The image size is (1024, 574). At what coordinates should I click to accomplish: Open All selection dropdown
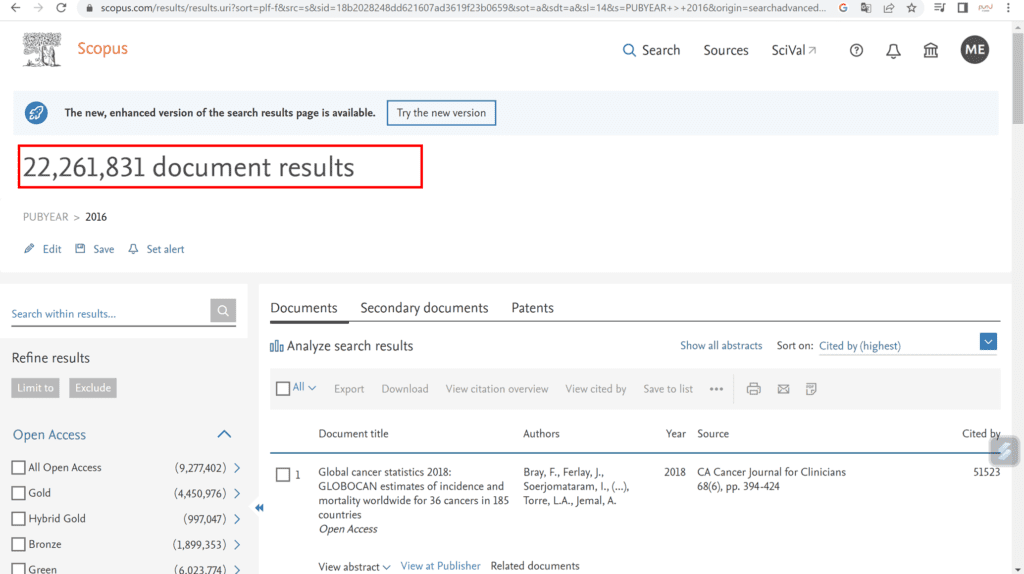tap(304, 387)
